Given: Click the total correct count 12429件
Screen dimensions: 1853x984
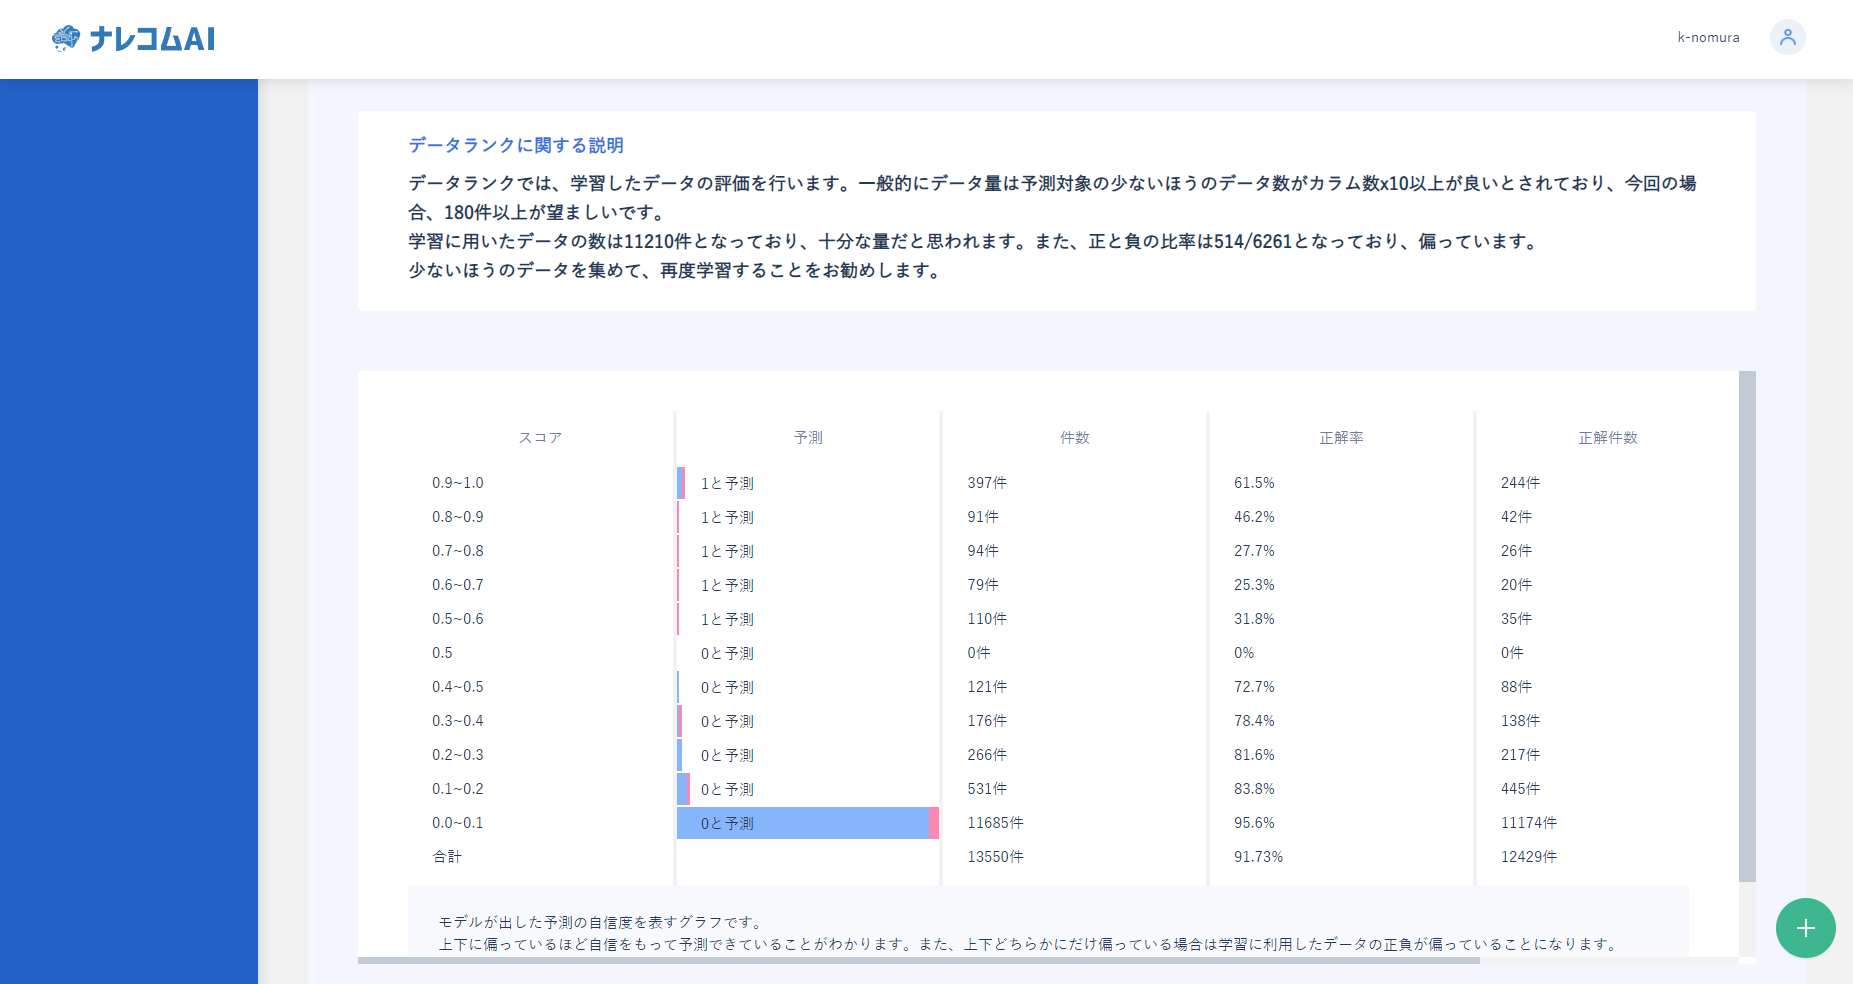Looking at the screenshot, I should pos(1528,857).
